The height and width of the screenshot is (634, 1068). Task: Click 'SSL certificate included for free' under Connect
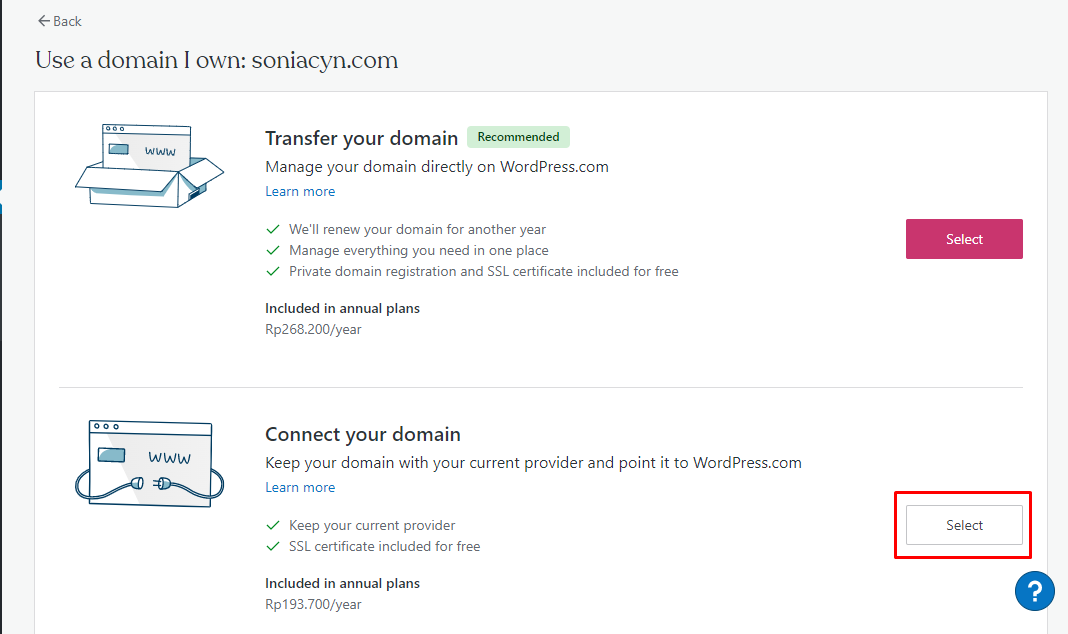click(x=385, y=547)
